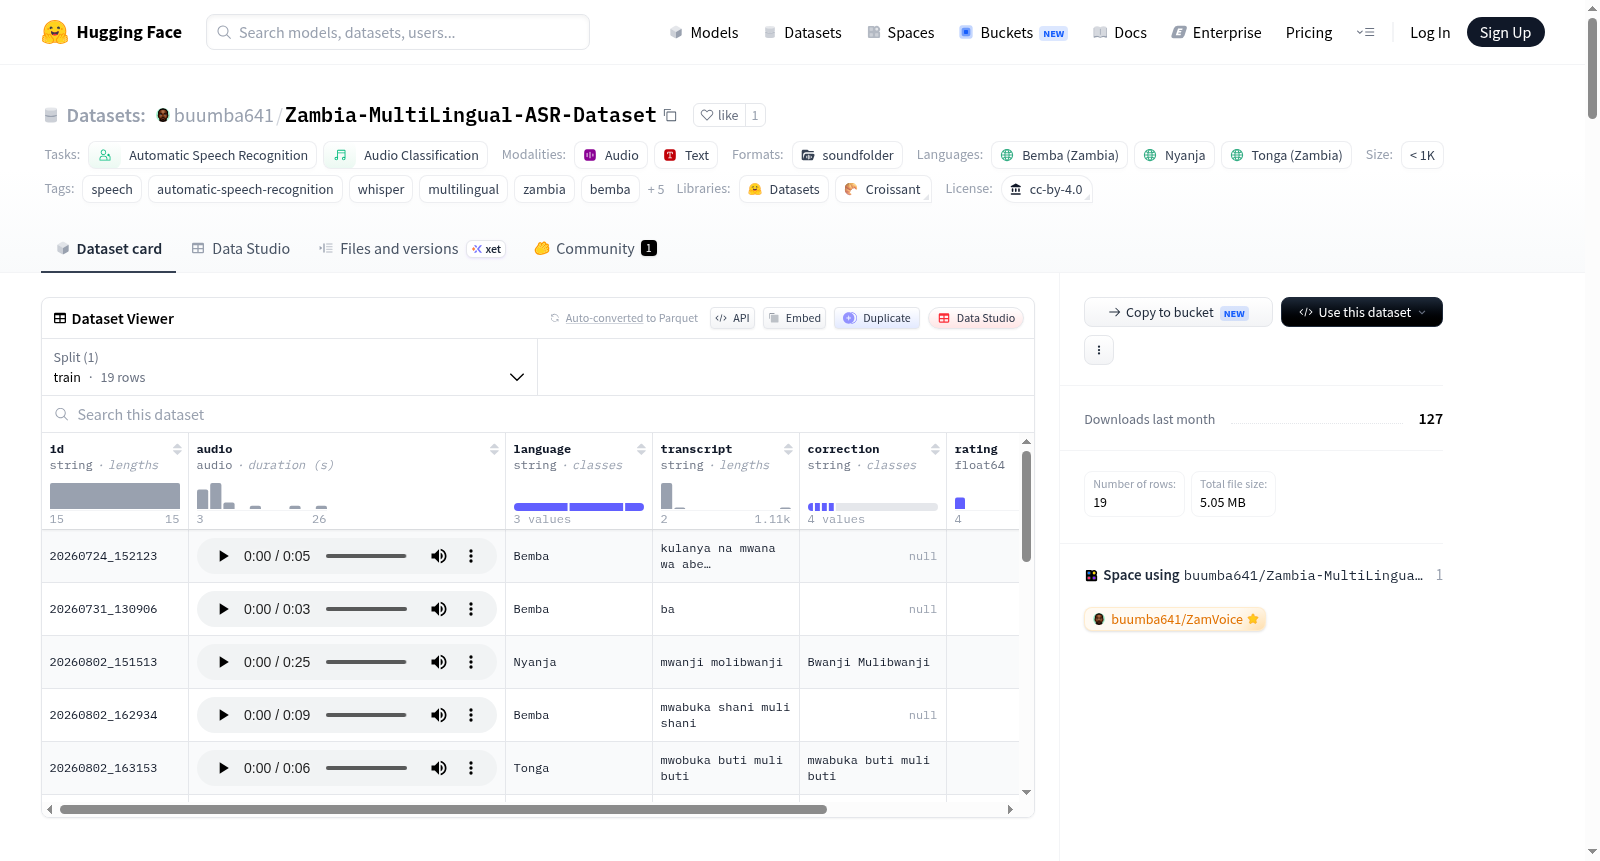Go to Pricing

click(x=1309, y=32)
